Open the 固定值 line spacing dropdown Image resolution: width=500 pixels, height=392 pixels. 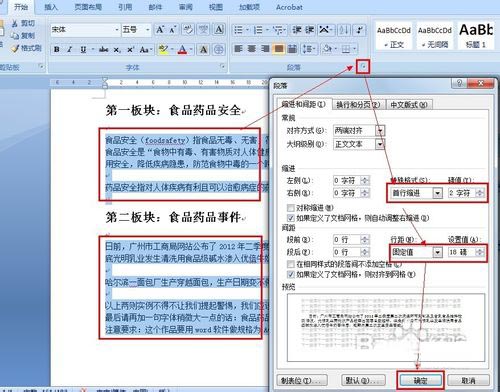coord(438,252)
